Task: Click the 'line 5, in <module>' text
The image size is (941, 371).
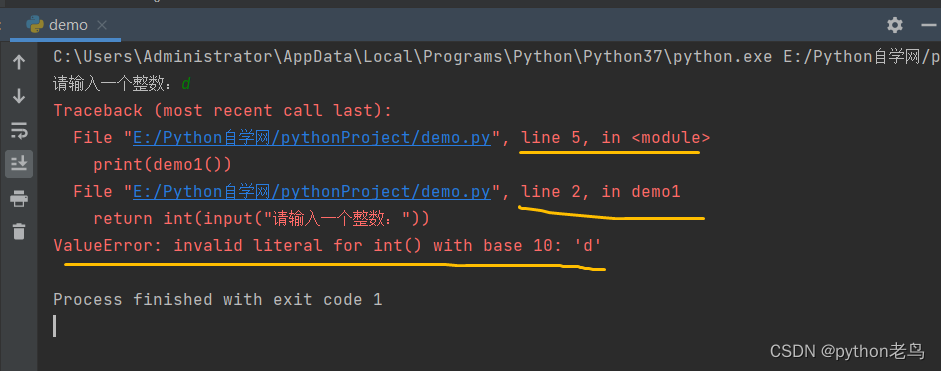Action: coord(616,137)
